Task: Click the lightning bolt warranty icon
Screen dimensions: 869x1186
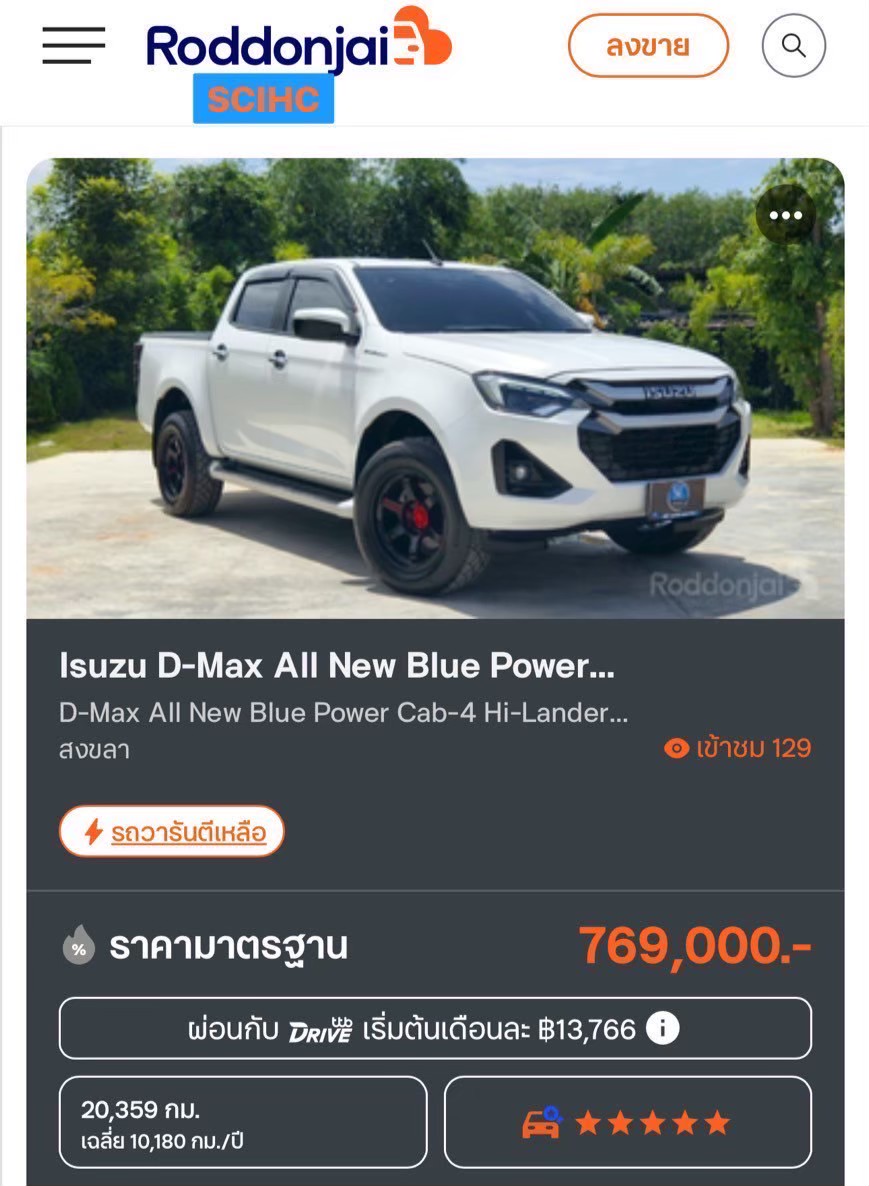Action: point(93,831)
